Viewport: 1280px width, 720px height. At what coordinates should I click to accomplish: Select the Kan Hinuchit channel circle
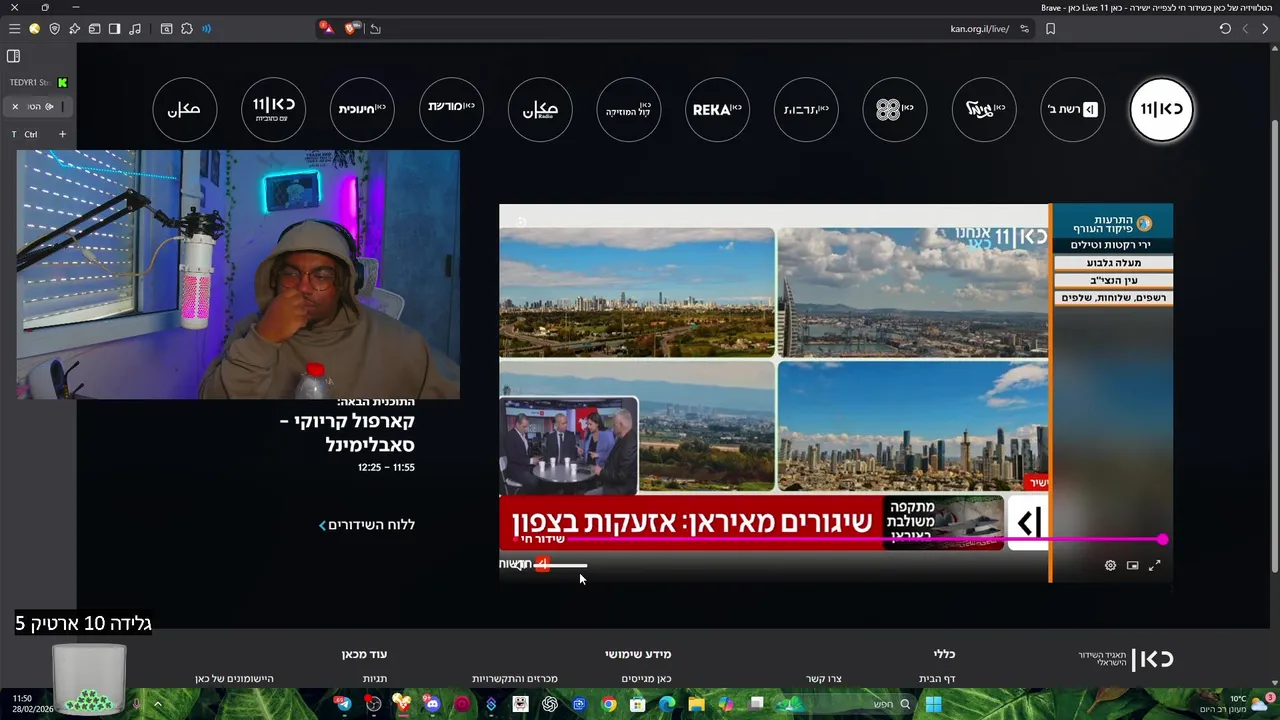coord(362,109)
